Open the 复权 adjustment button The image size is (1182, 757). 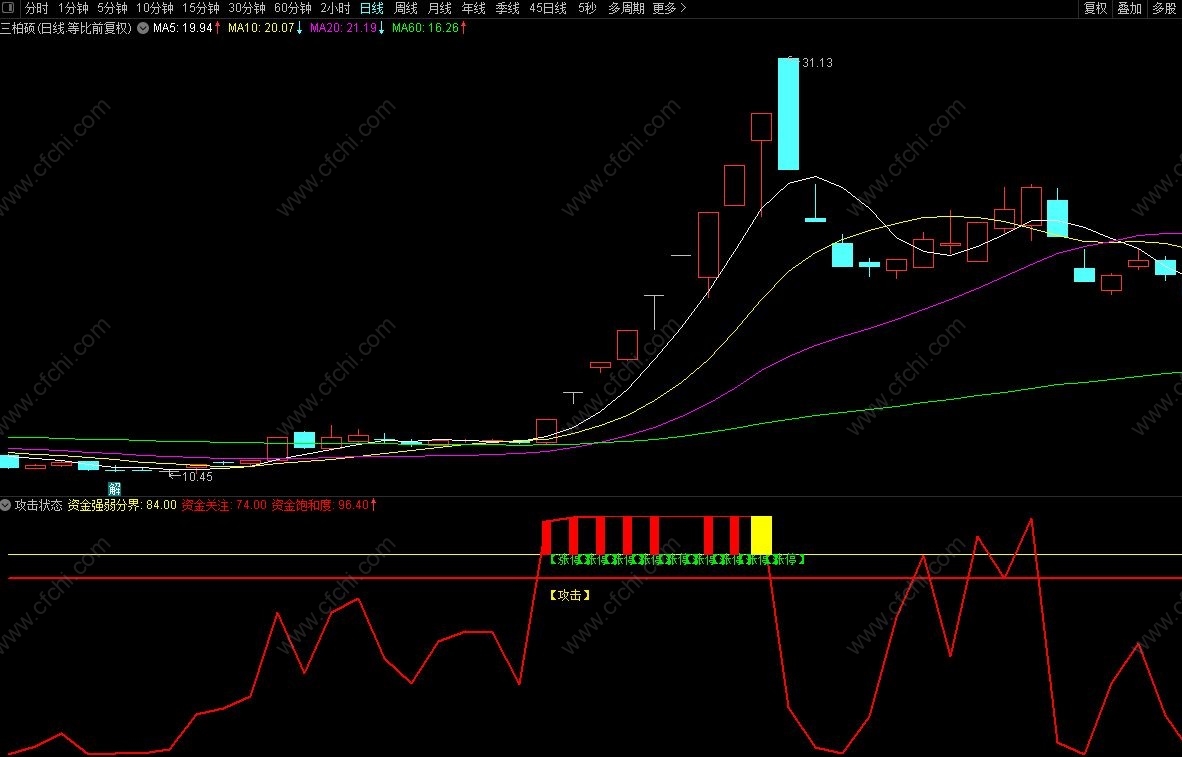pyautogui.click(x=1095, y=8)
